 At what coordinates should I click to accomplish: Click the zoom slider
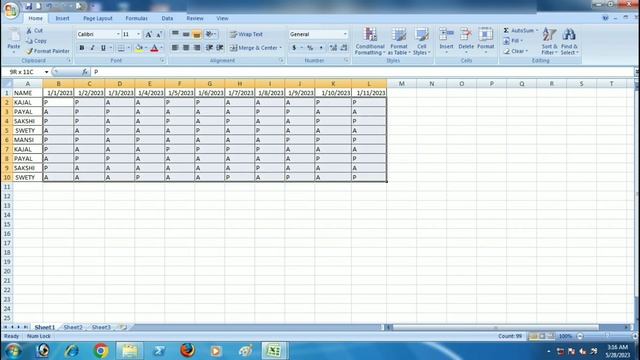pos(606,336)
